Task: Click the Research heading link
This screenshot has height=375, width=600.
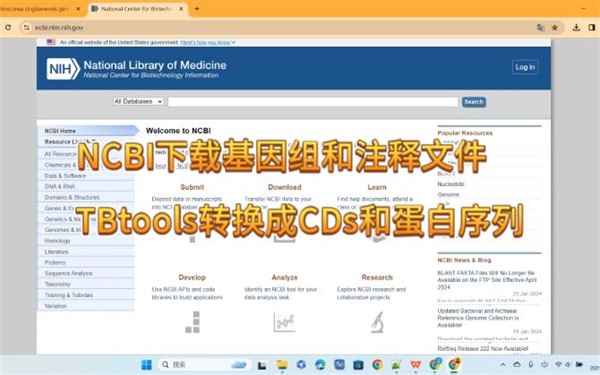Action: (377, 277)
